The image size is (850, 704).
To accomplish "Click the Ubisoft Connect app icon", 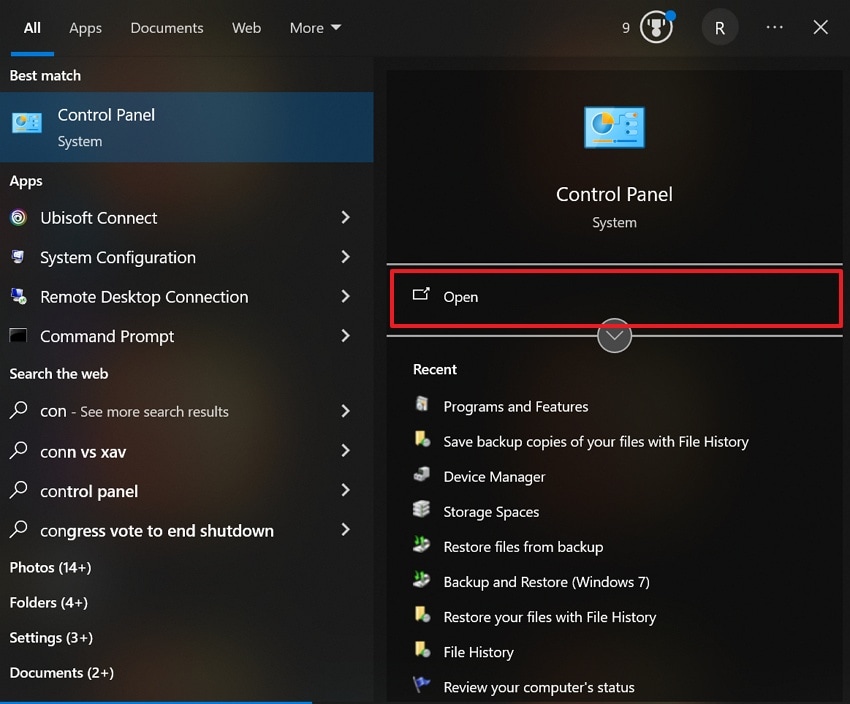I will (18, 217).
